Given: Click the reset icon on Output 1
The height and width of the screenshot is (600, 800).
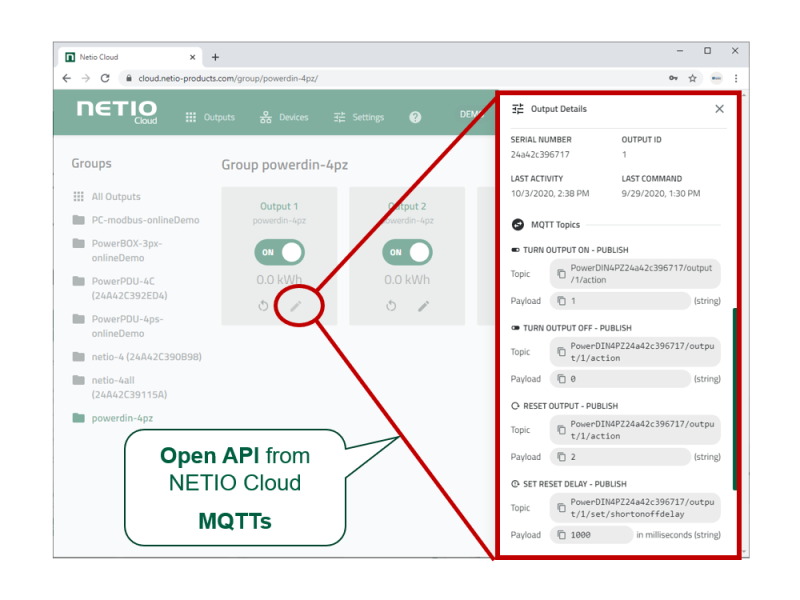Looking at the screenshot, I should (x=263, y=306).
